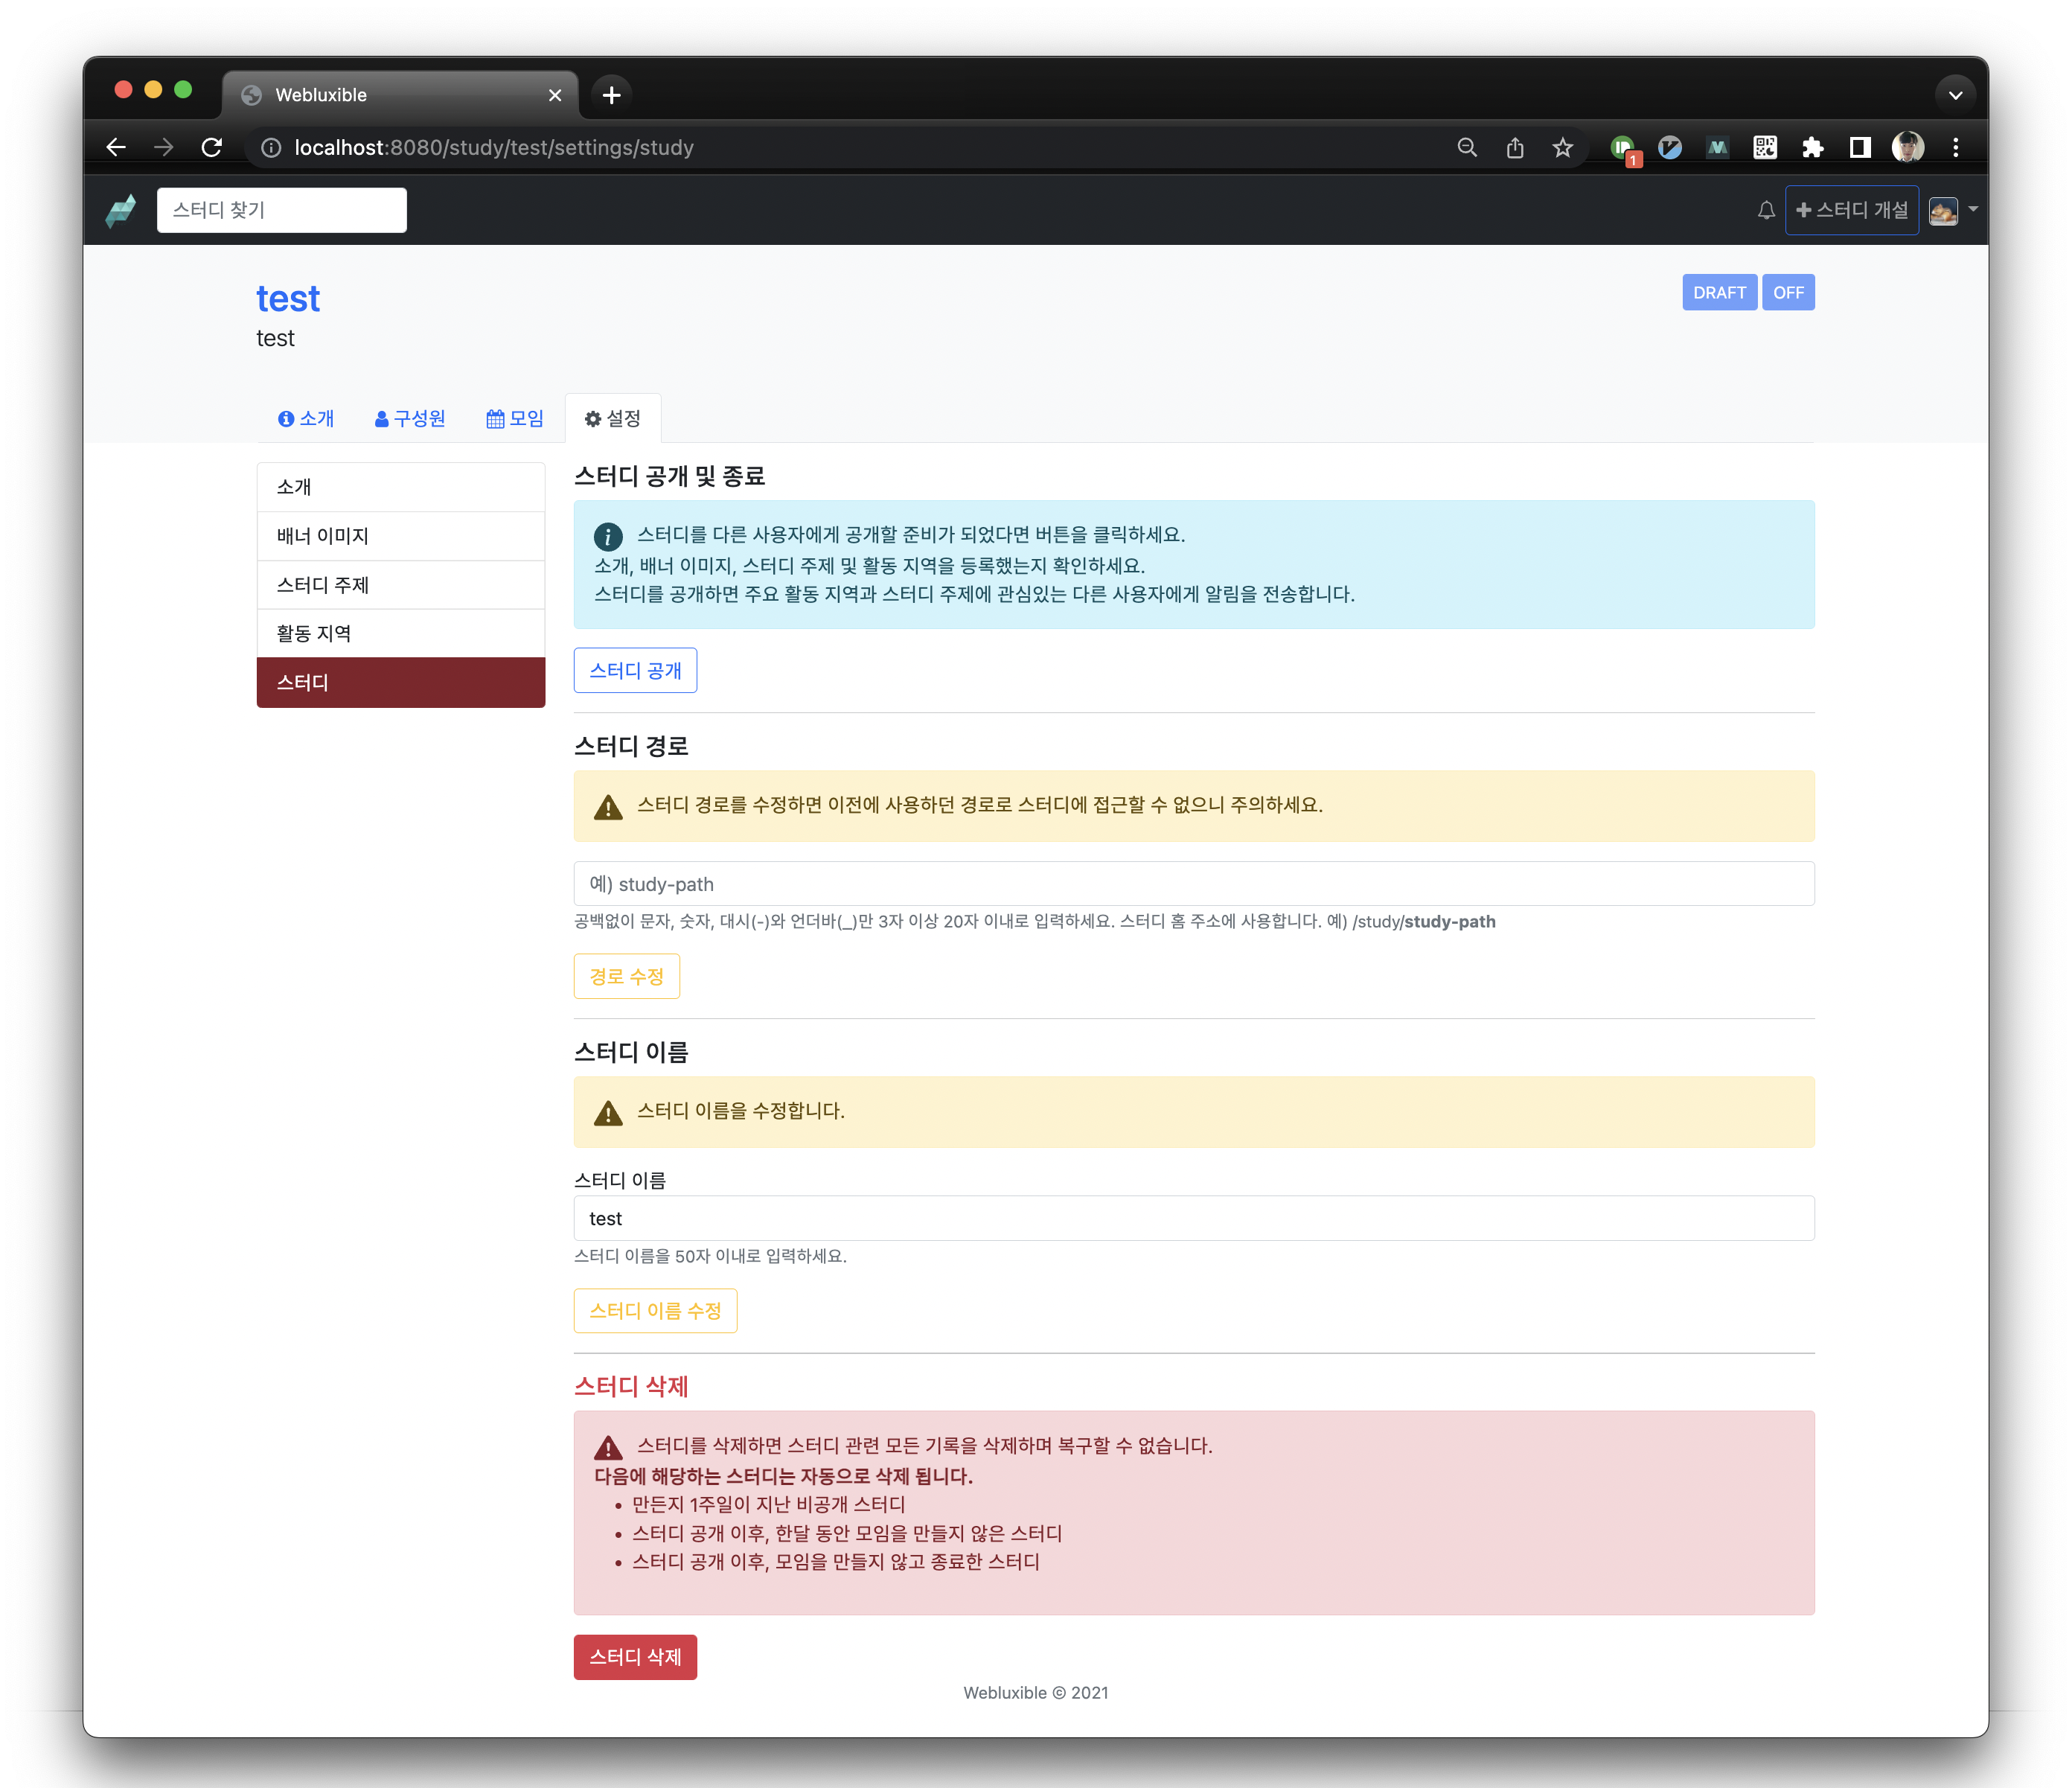
Task: Click the study-path input field
Action: click(1193, 884)
